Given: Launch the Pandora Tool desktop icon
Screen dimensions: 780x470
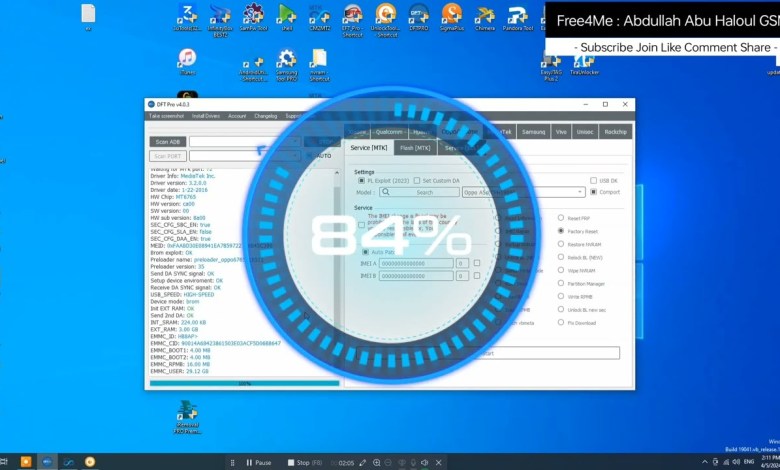Looking at the screenshot, I should [517, 16].
